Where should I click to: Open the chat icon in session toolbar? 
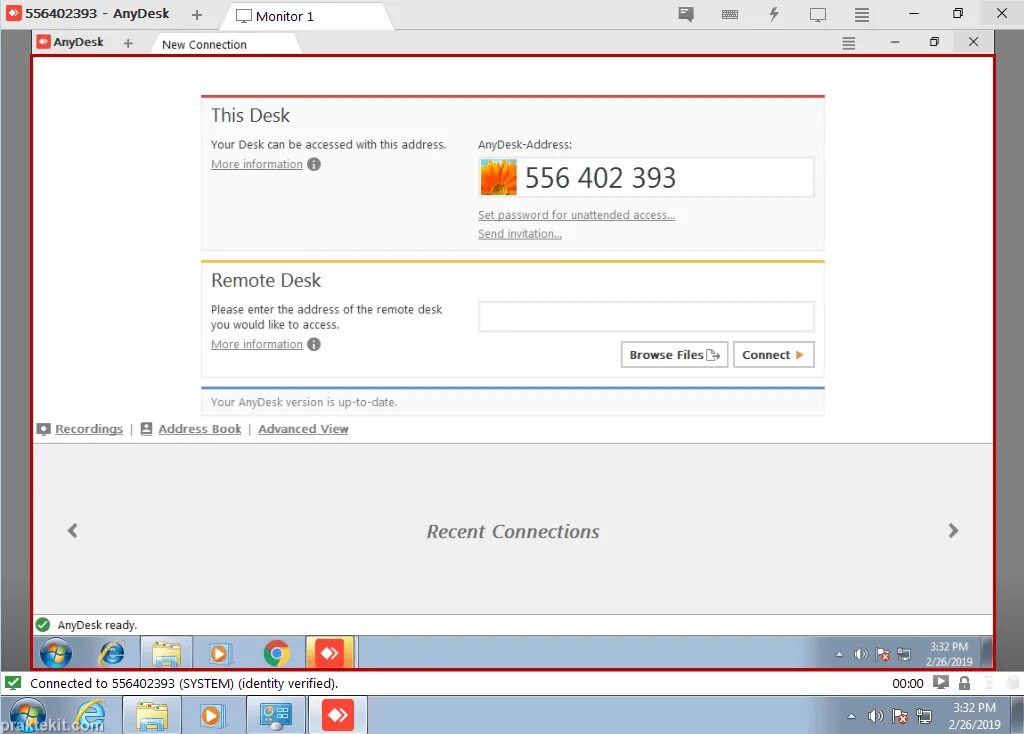tap(685, 14)
